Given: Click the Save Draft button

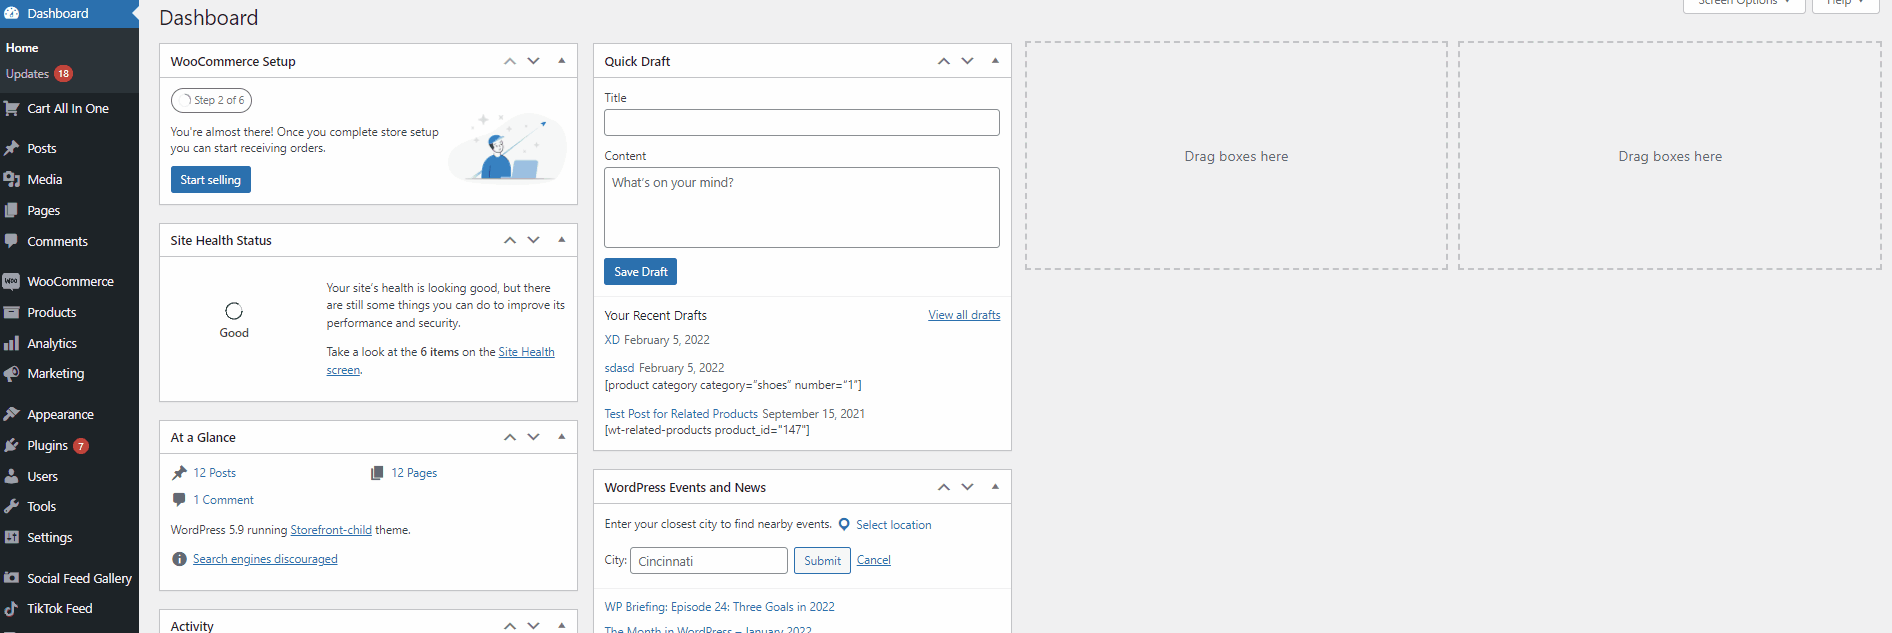Looking at the screenshot, I should [640, 272].
